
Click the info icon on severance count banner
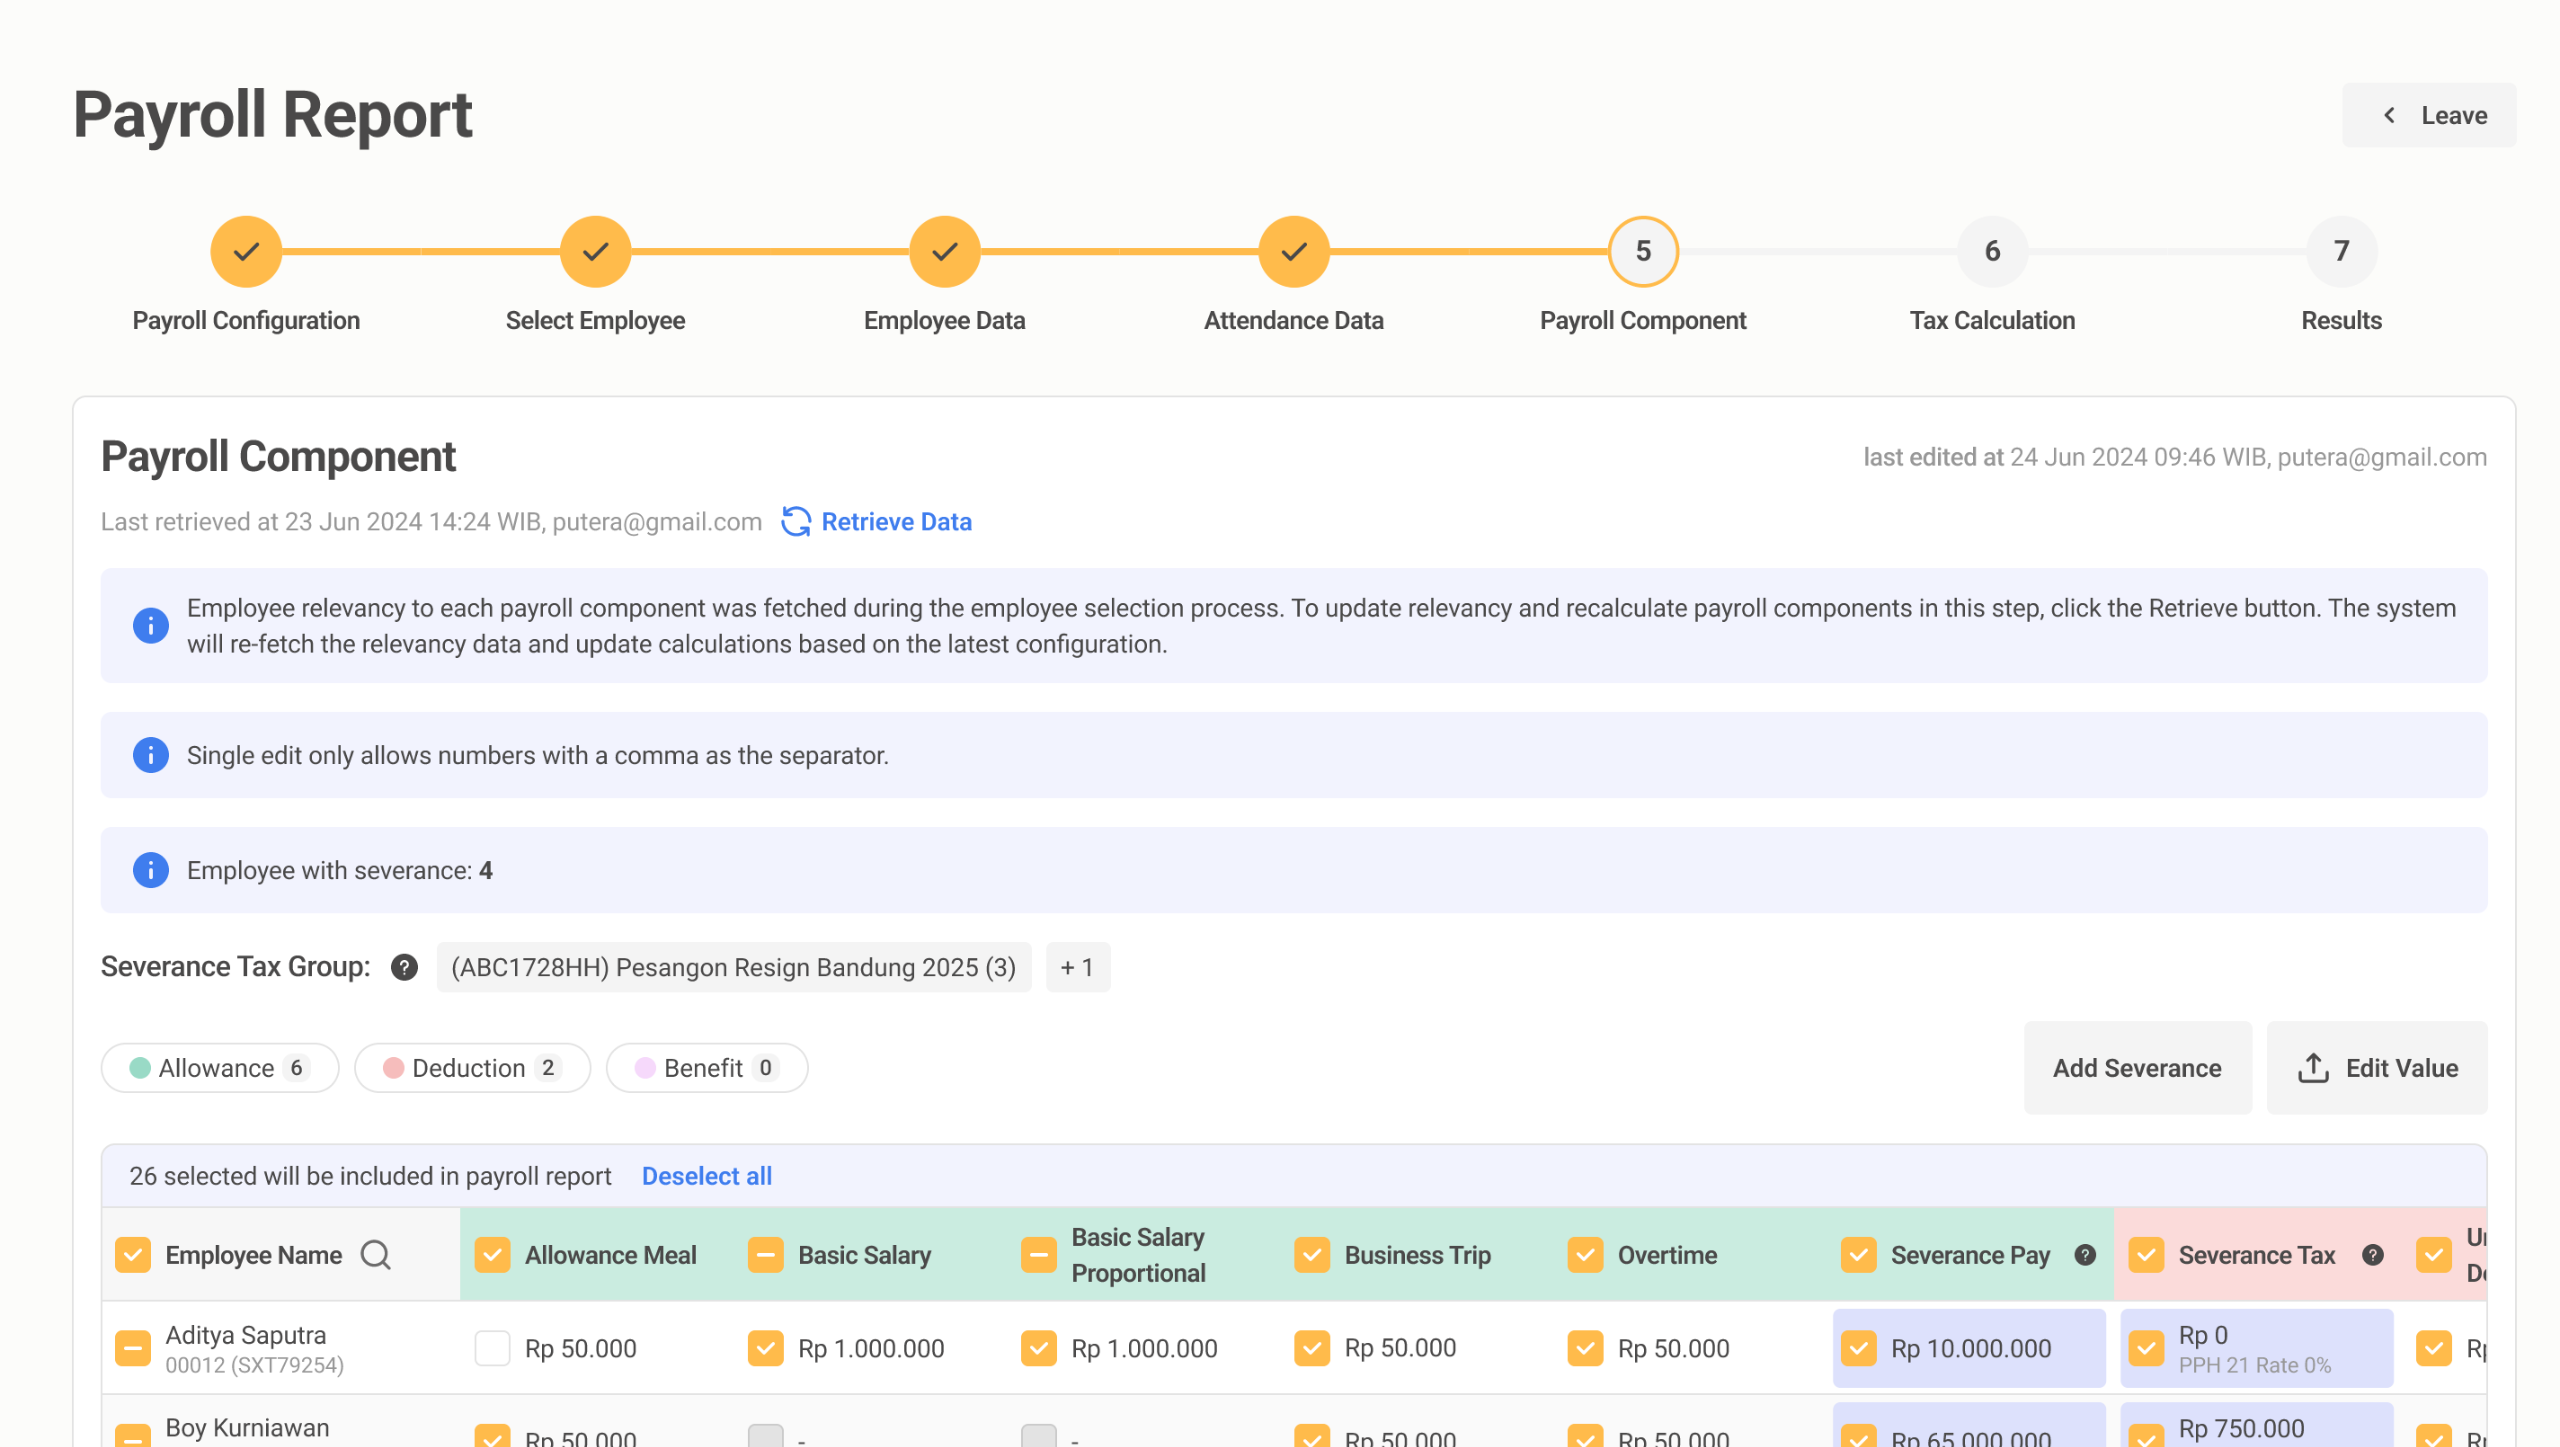tap(151, 870)
